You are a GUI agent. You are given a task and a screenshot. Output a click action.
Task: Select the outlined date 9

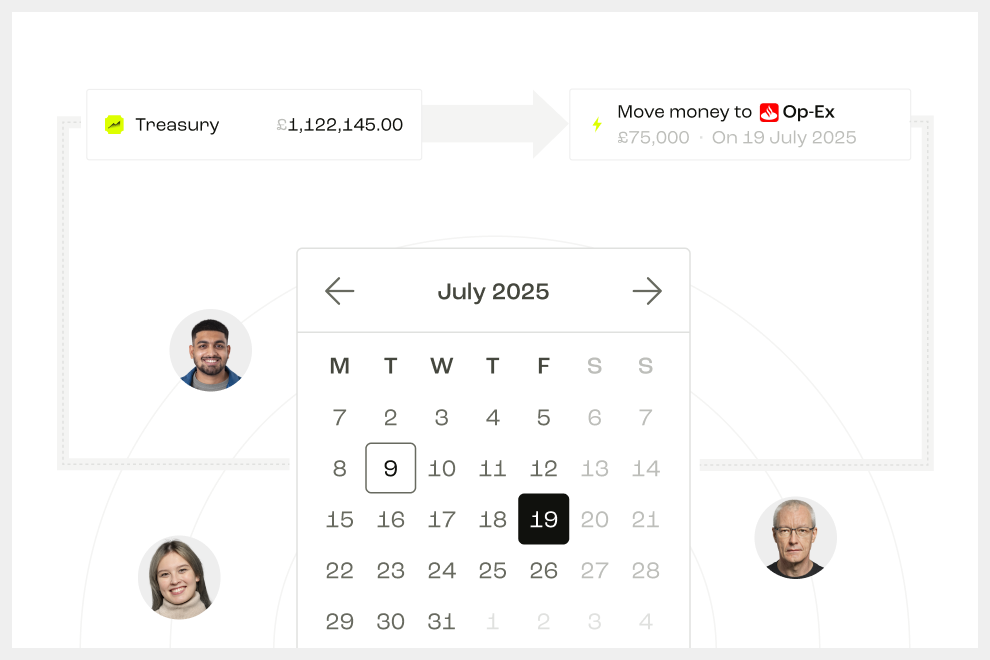coord(391,468)
